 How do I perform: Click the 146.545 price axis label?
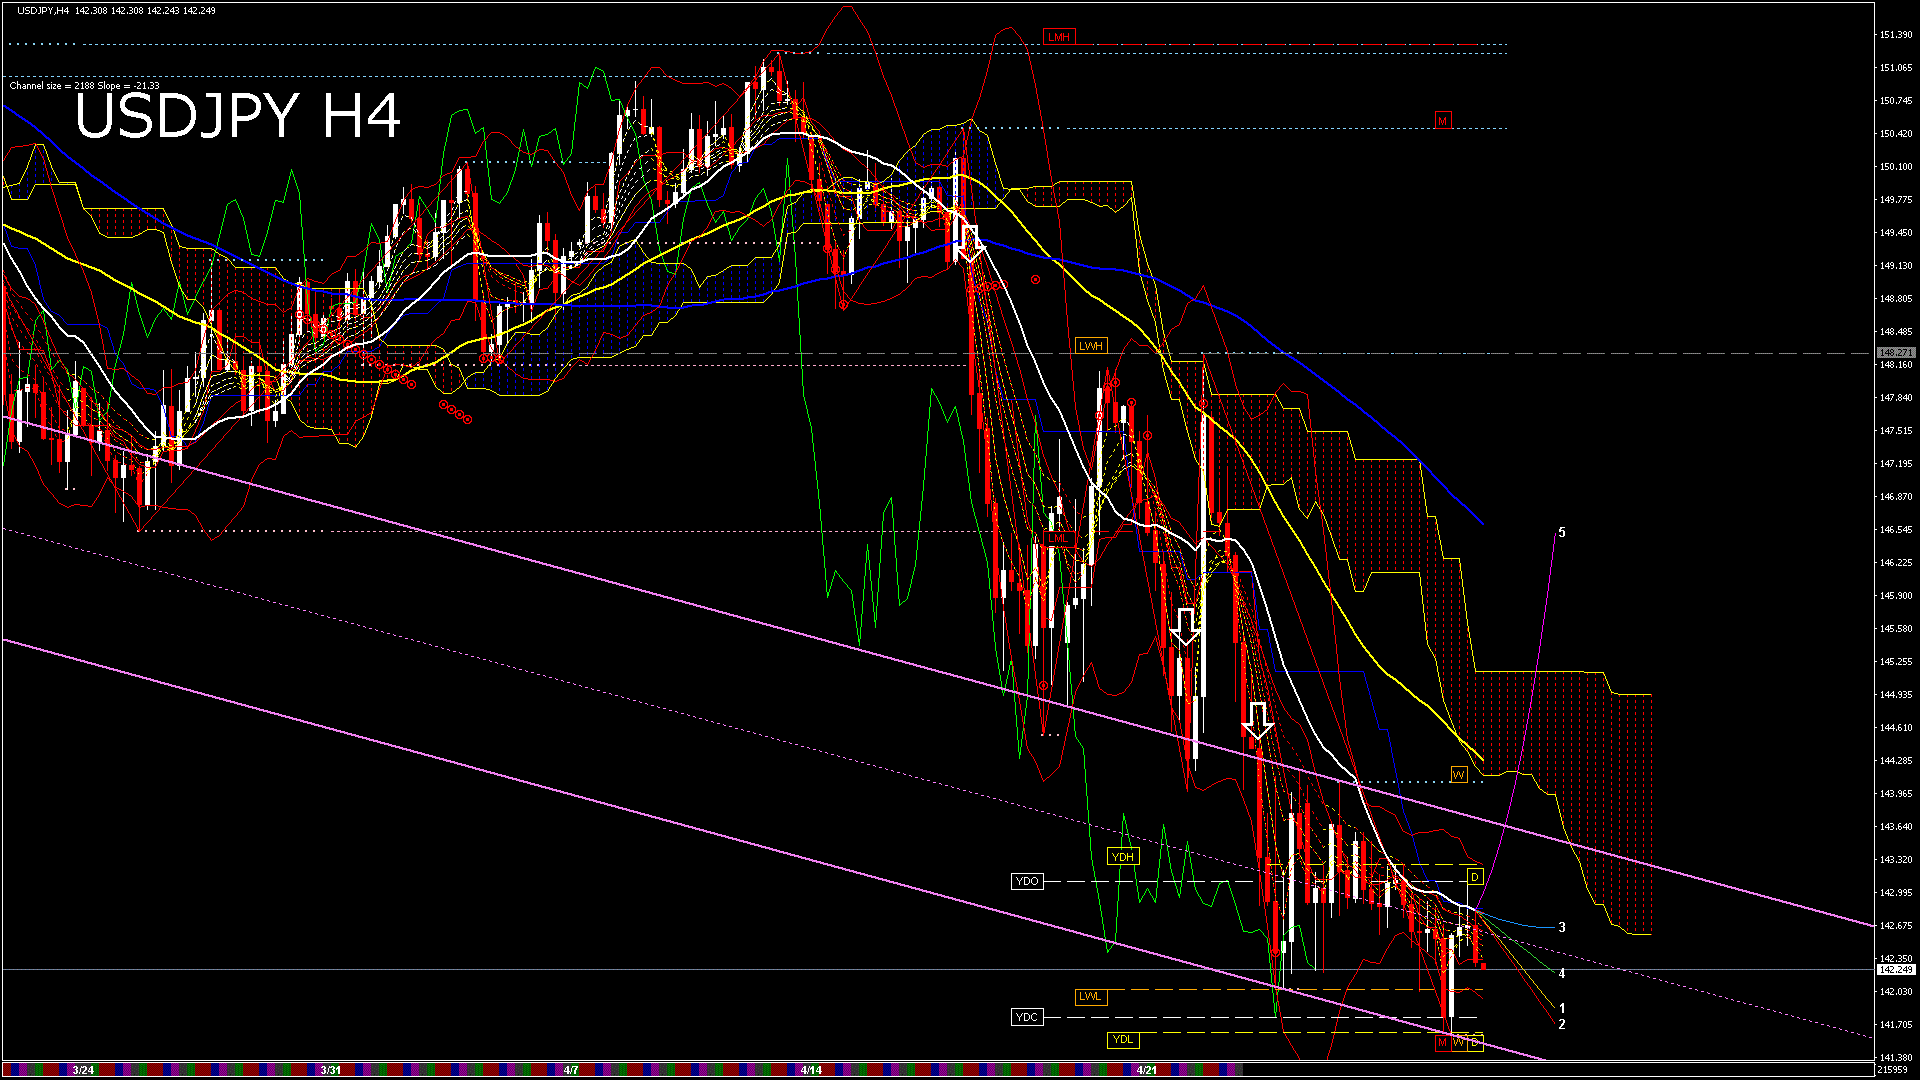point(1895,530)
